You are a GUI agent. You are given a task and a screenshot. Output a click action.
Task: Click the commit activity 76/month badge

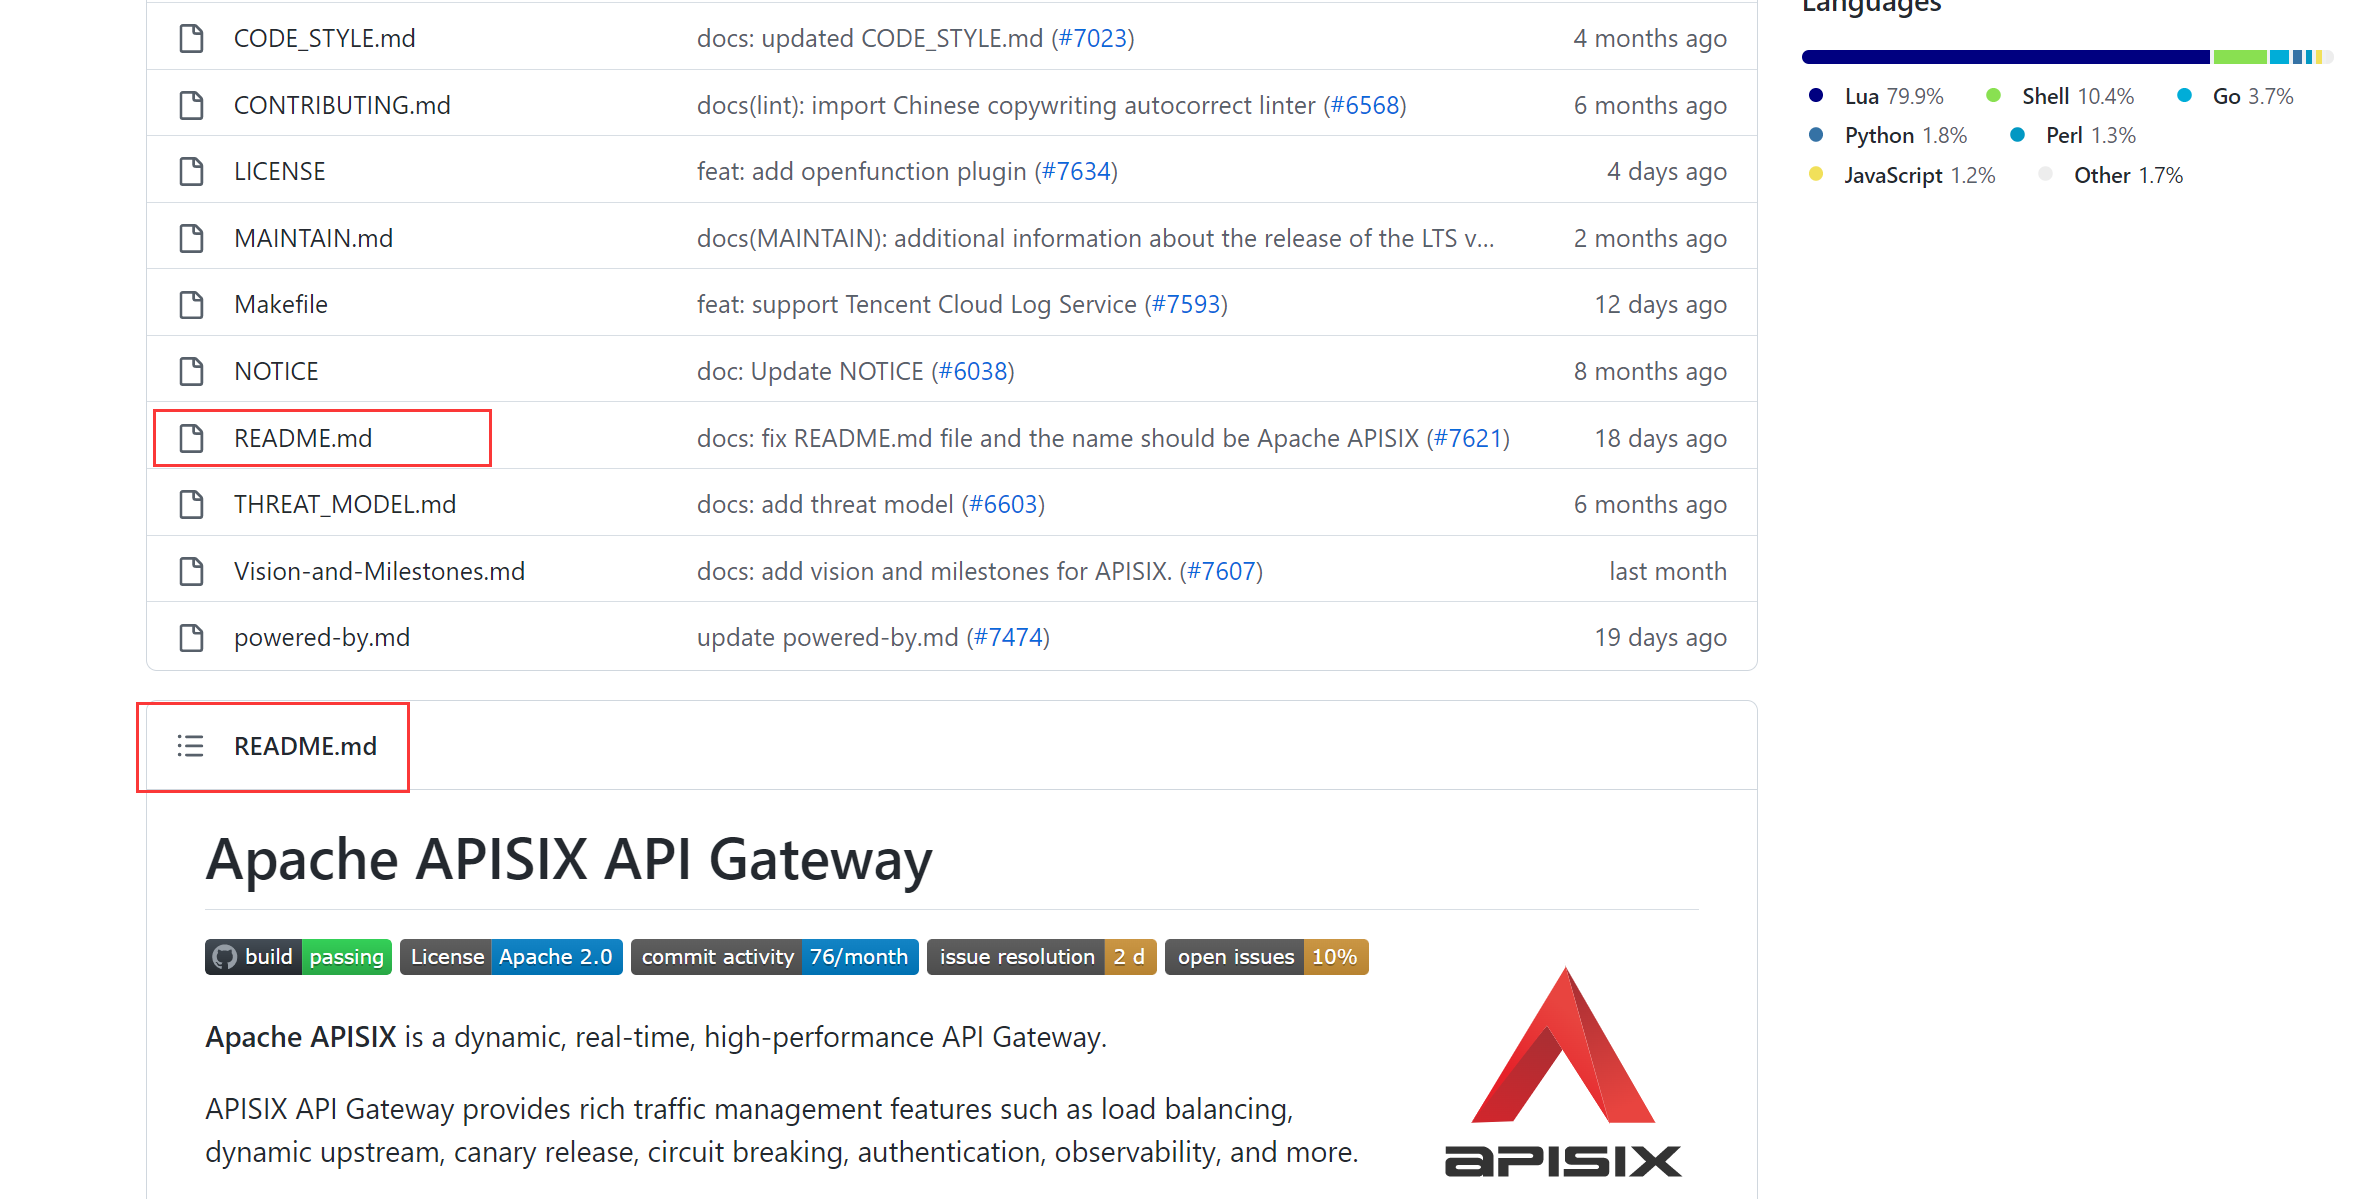pos(774,957)
